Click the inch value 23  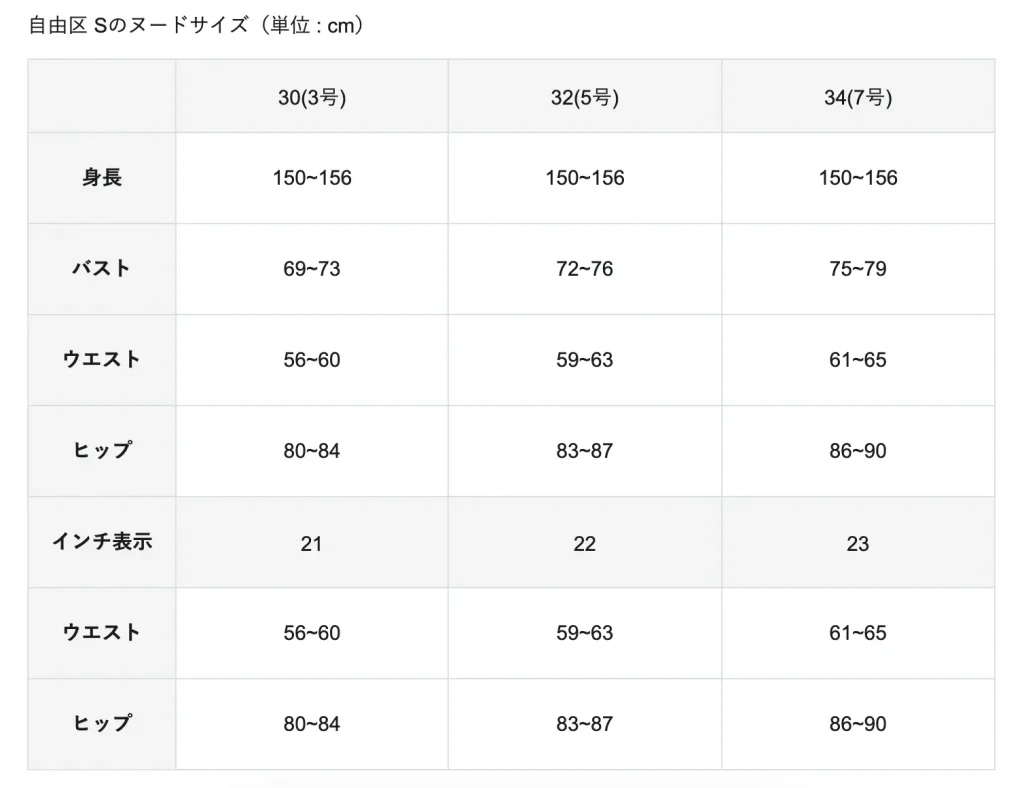858,543
